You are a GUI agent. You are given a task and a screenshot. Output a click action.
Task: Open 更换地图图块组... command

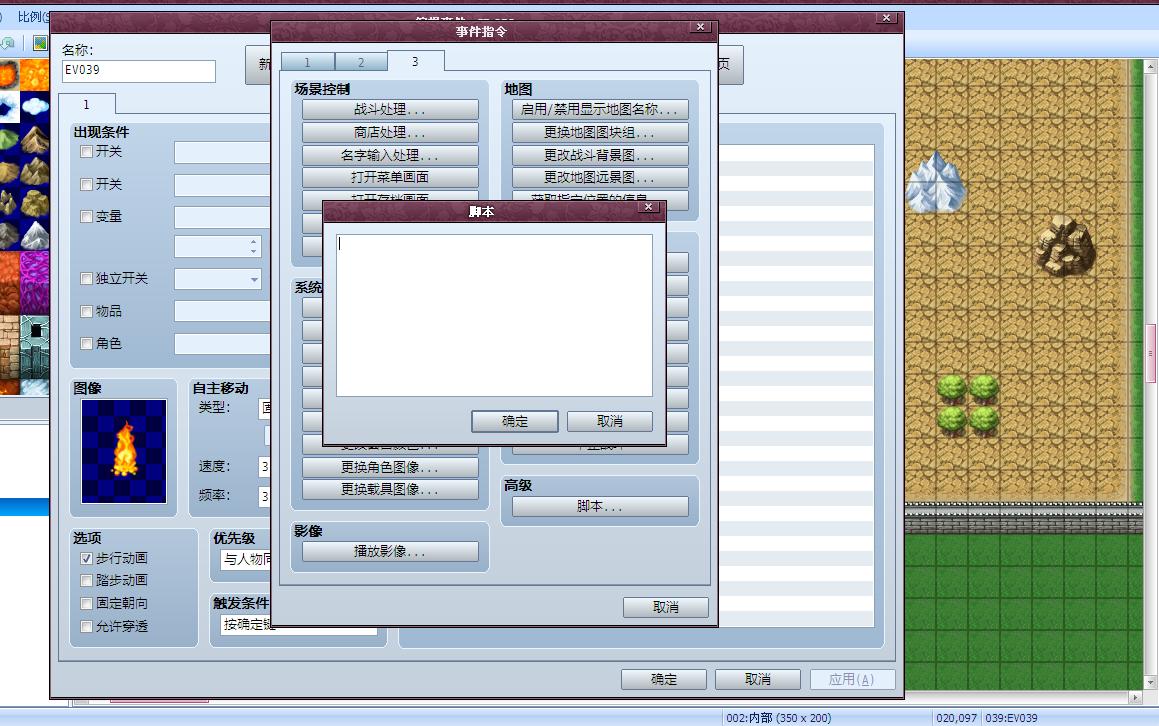[x=600, y=132]
